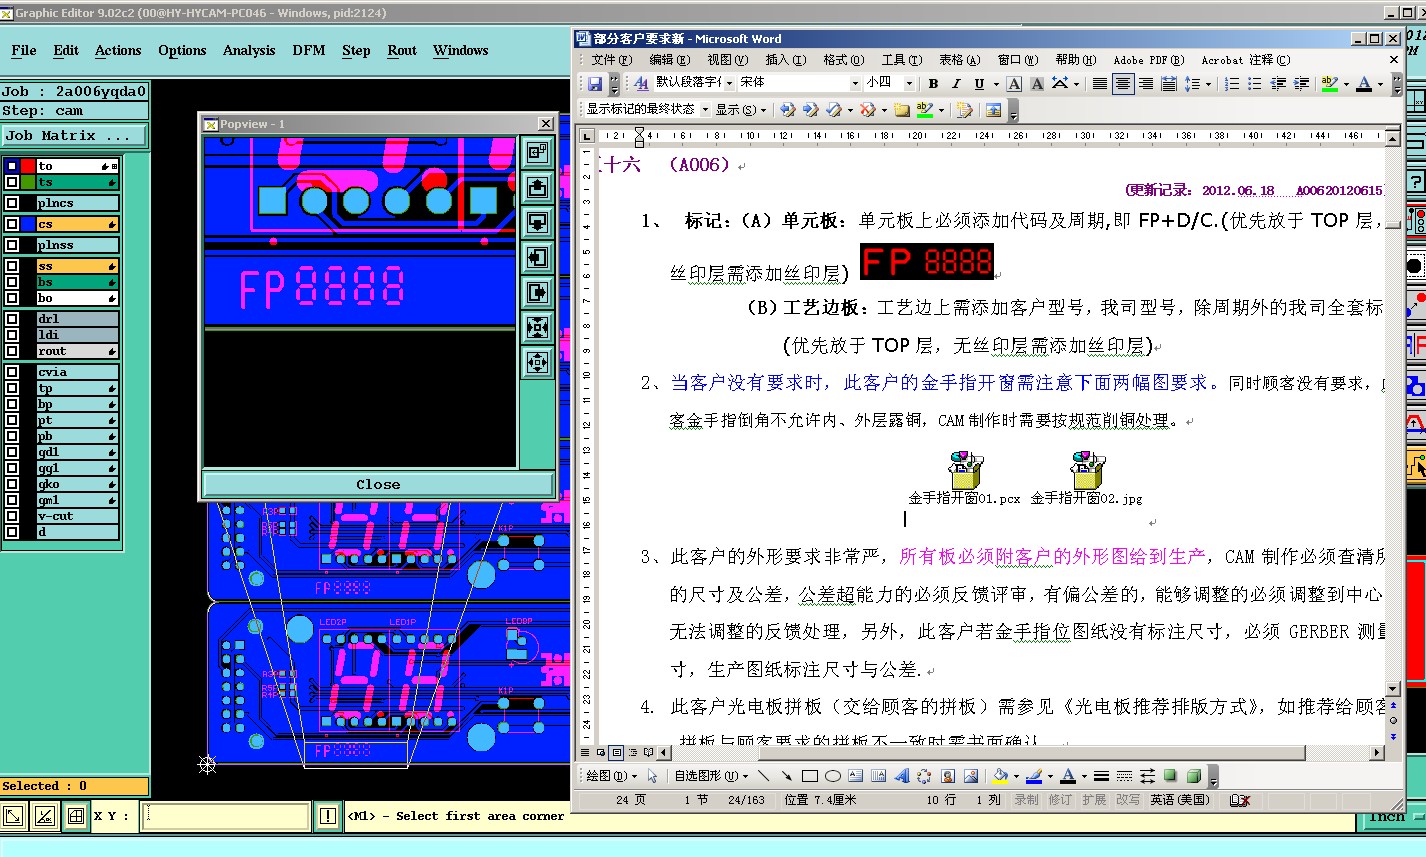Click Select Objects pointer in Drawing toolbar
This screenshot has height=857, width=1426.
653,776
